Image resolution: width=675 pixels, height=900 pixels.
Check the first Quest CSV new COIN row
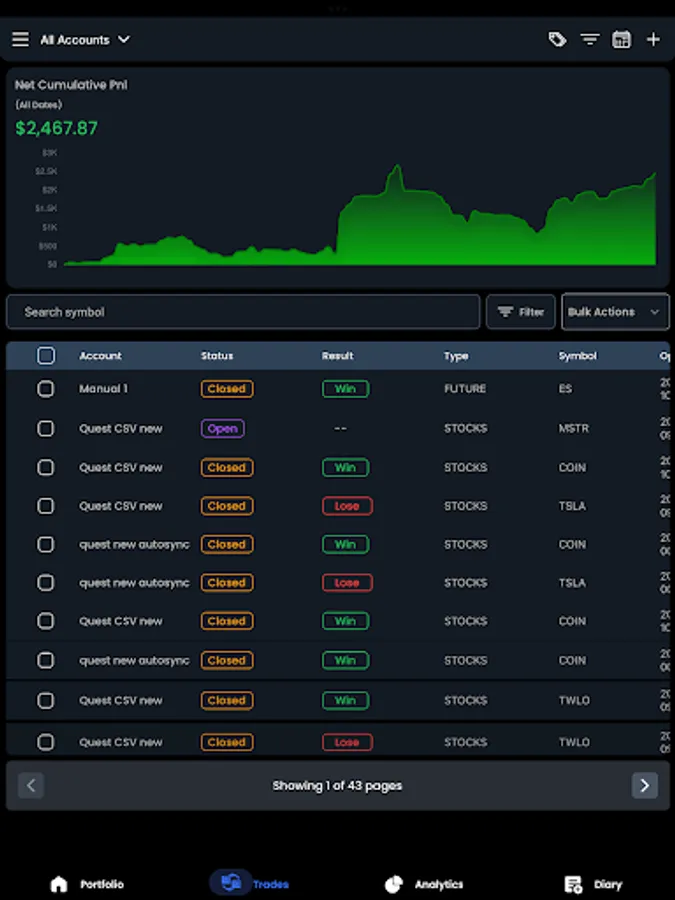pyautogui.click(x=46, y=467)
